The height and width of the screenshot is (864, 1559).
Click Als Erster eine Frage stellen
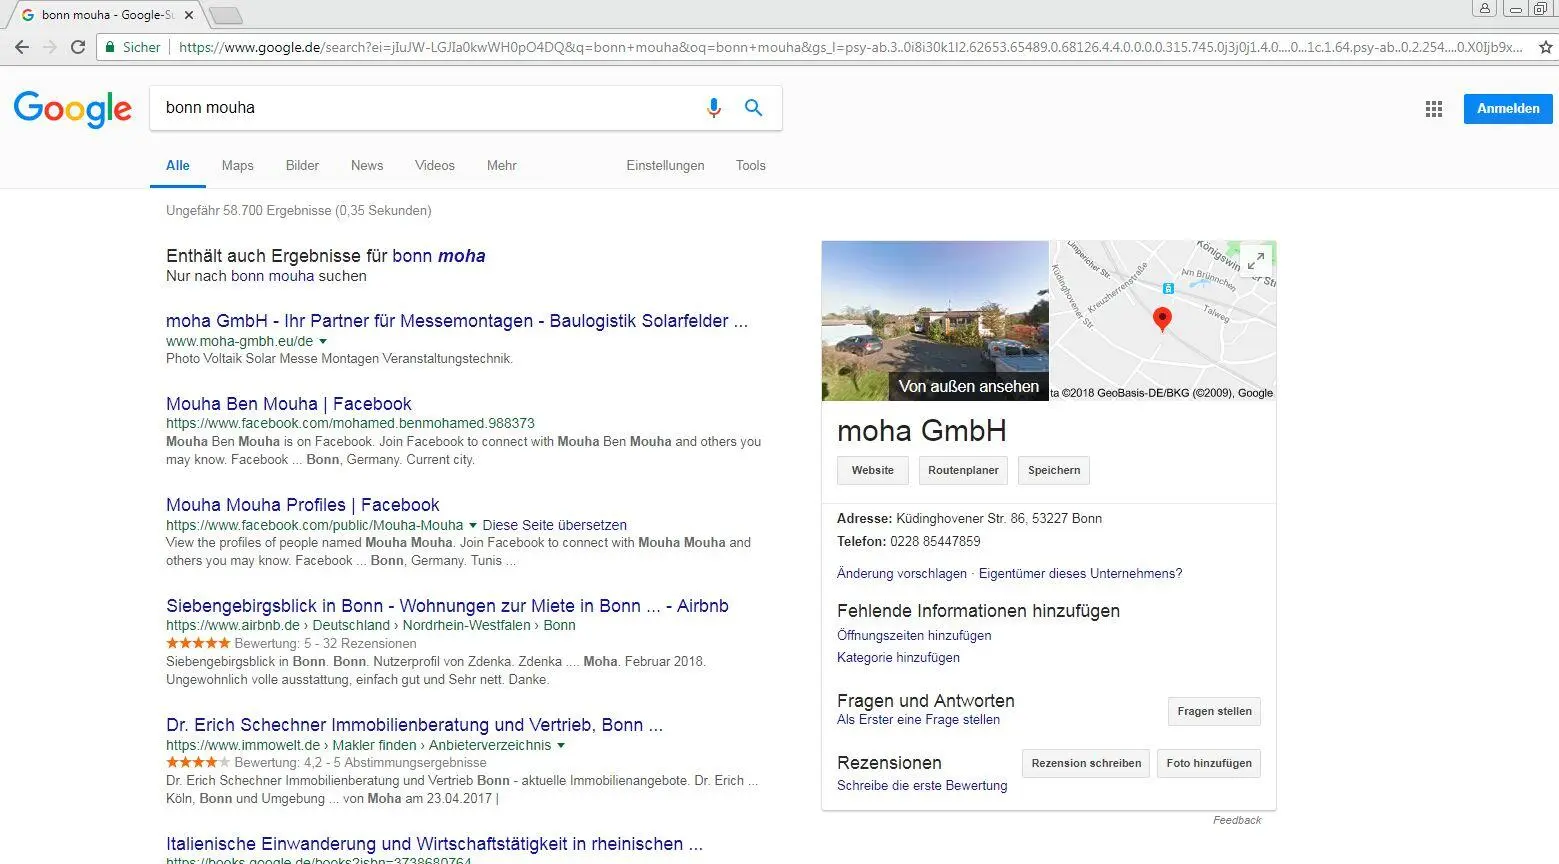[918, 720]
